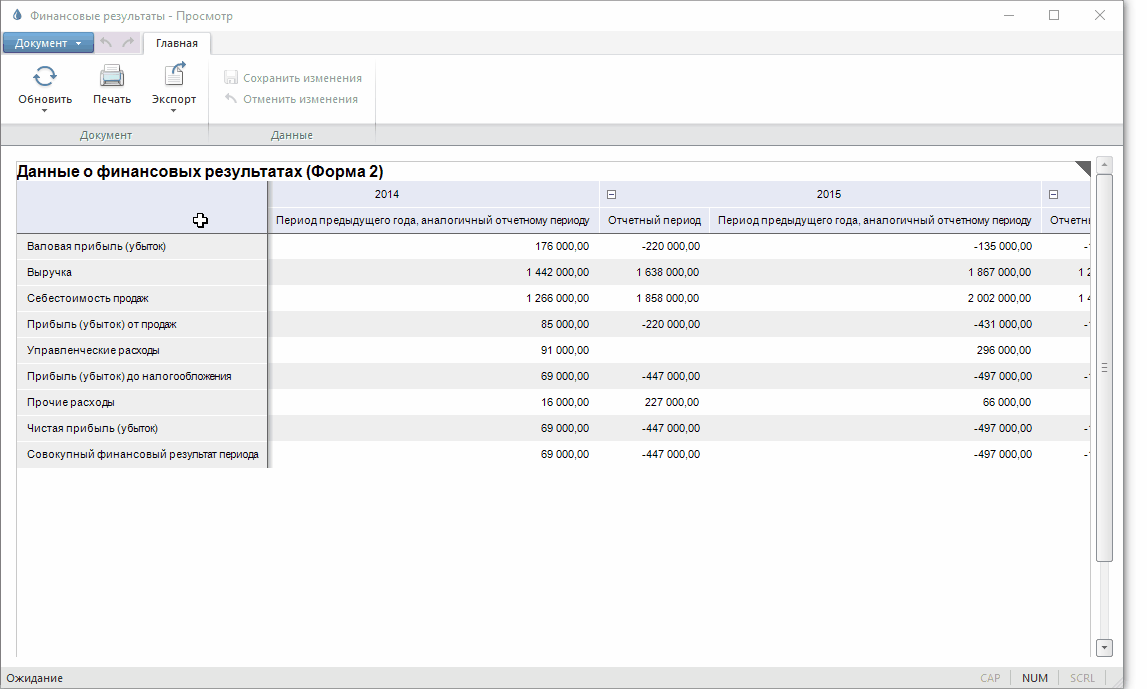1147x689 pixels.
Task: Click the redo arrow in title toolbar
Action: pyautogui.click(x=127, y=43)
